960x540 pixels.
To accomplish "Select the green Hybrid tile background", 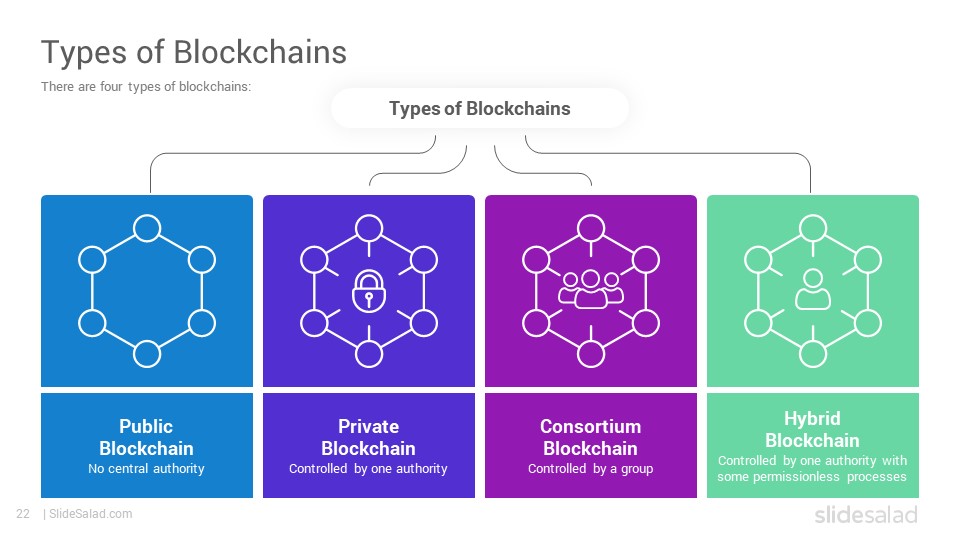I will 812,291.
